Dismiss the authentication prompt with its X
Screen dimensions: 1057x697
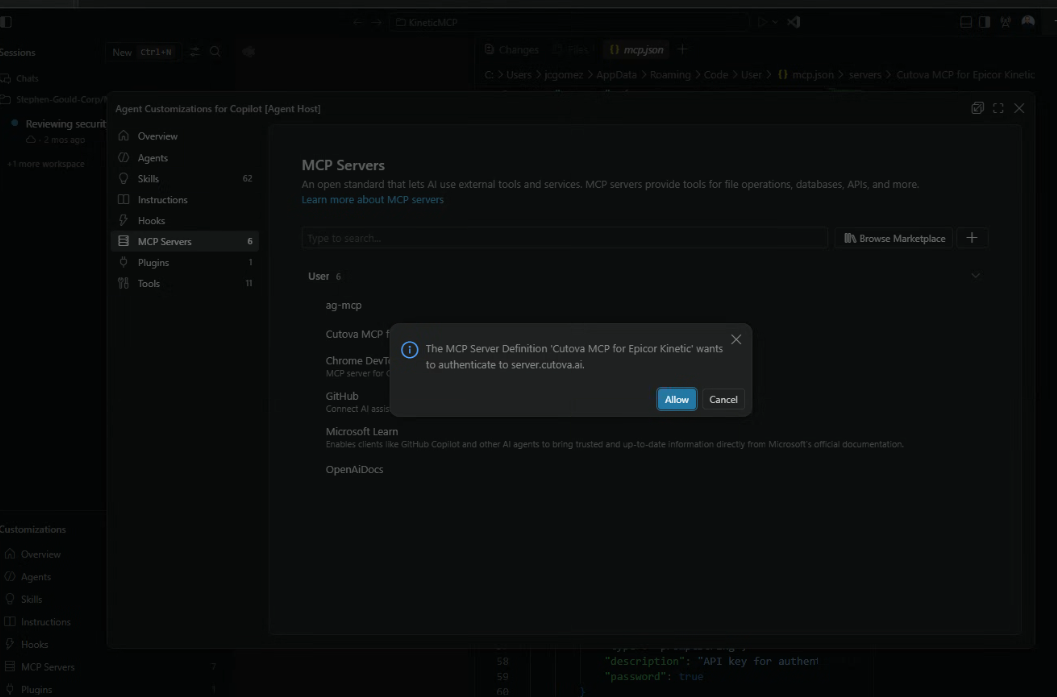736,339
